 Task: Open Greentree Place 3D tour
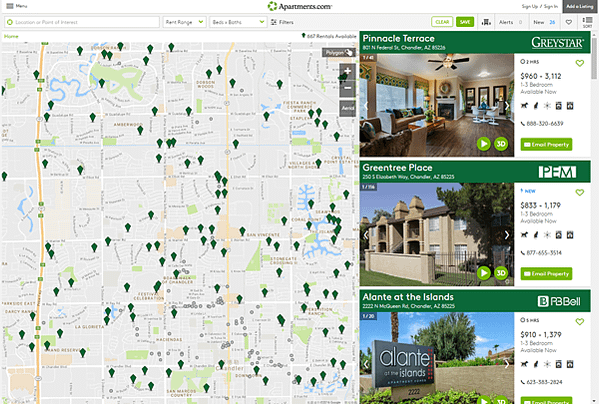click(501, 273)
